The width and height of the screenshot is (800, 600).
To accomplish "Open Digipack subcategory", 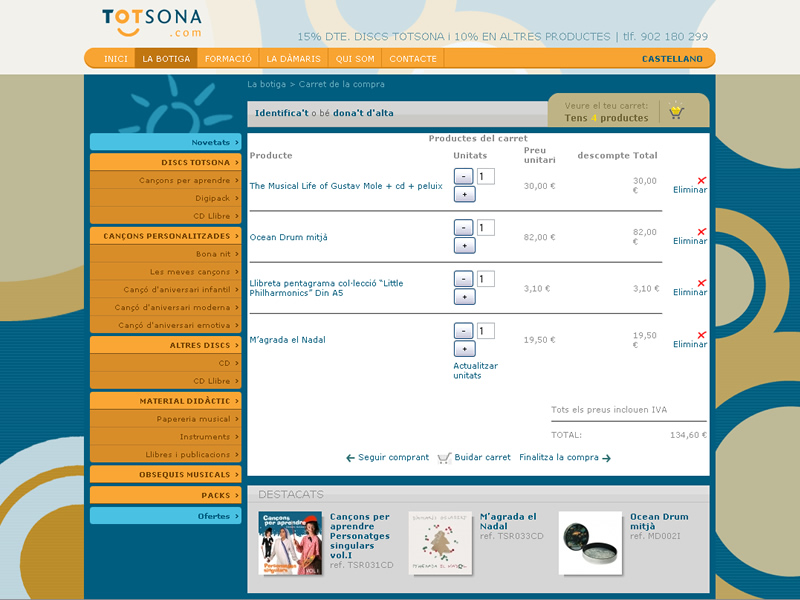I will click(x=165, y=198).
